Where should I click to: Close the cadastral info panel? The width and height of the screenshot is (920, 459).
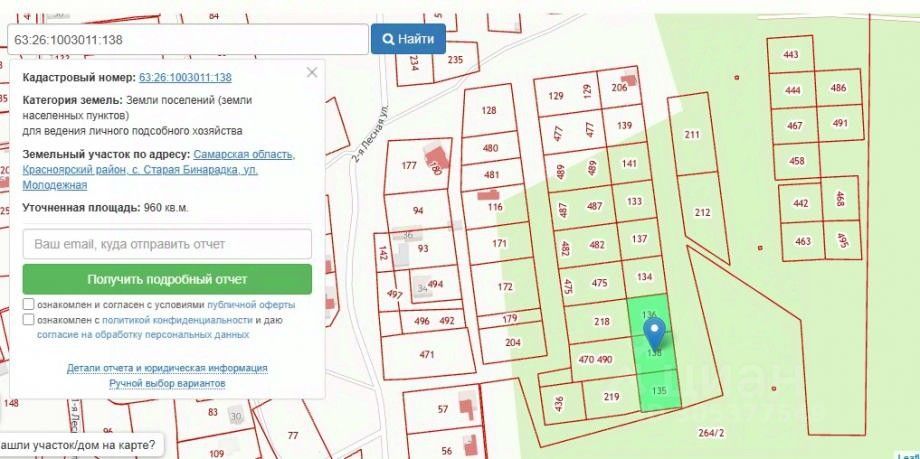click(x=312, y=72)
